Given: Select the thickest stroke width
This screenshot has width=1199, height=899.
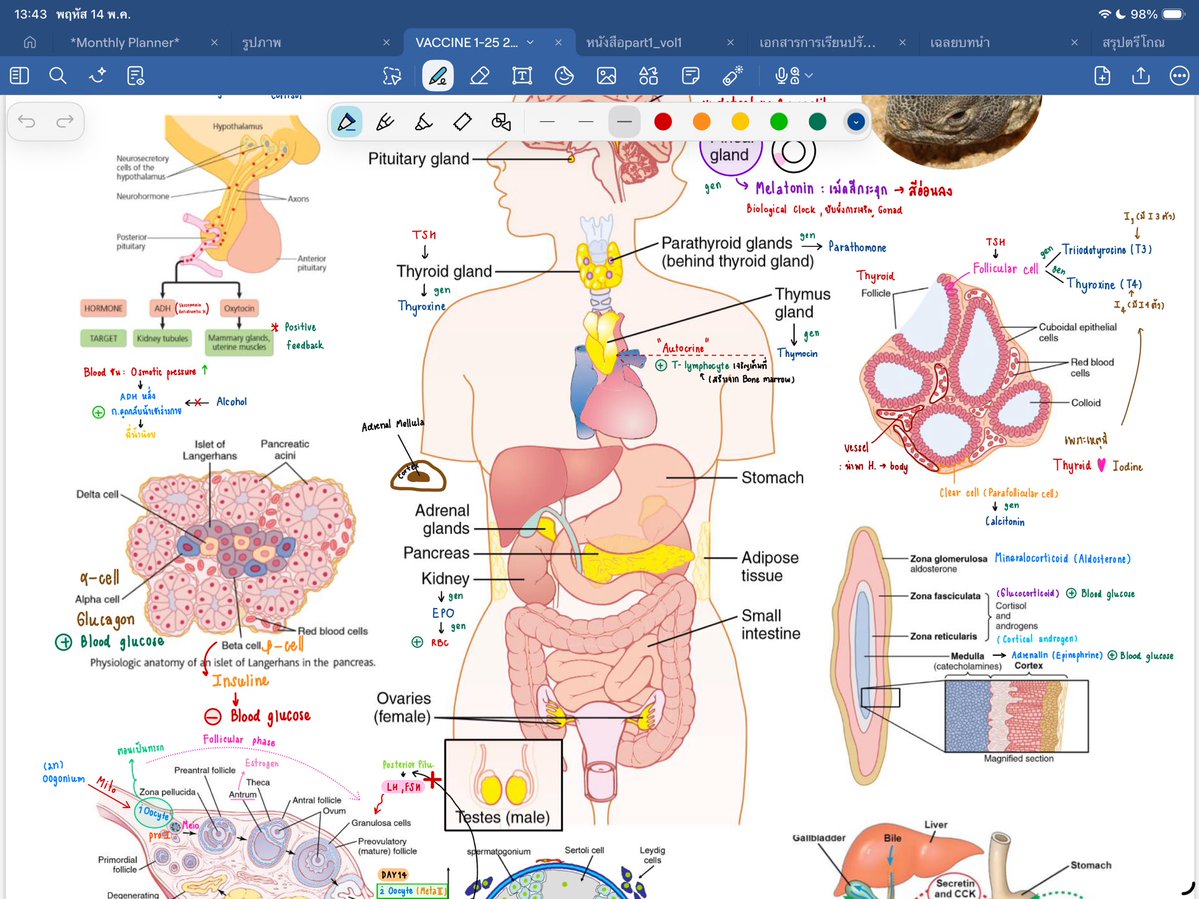Looking at the screenshot, I should (624, 122).
